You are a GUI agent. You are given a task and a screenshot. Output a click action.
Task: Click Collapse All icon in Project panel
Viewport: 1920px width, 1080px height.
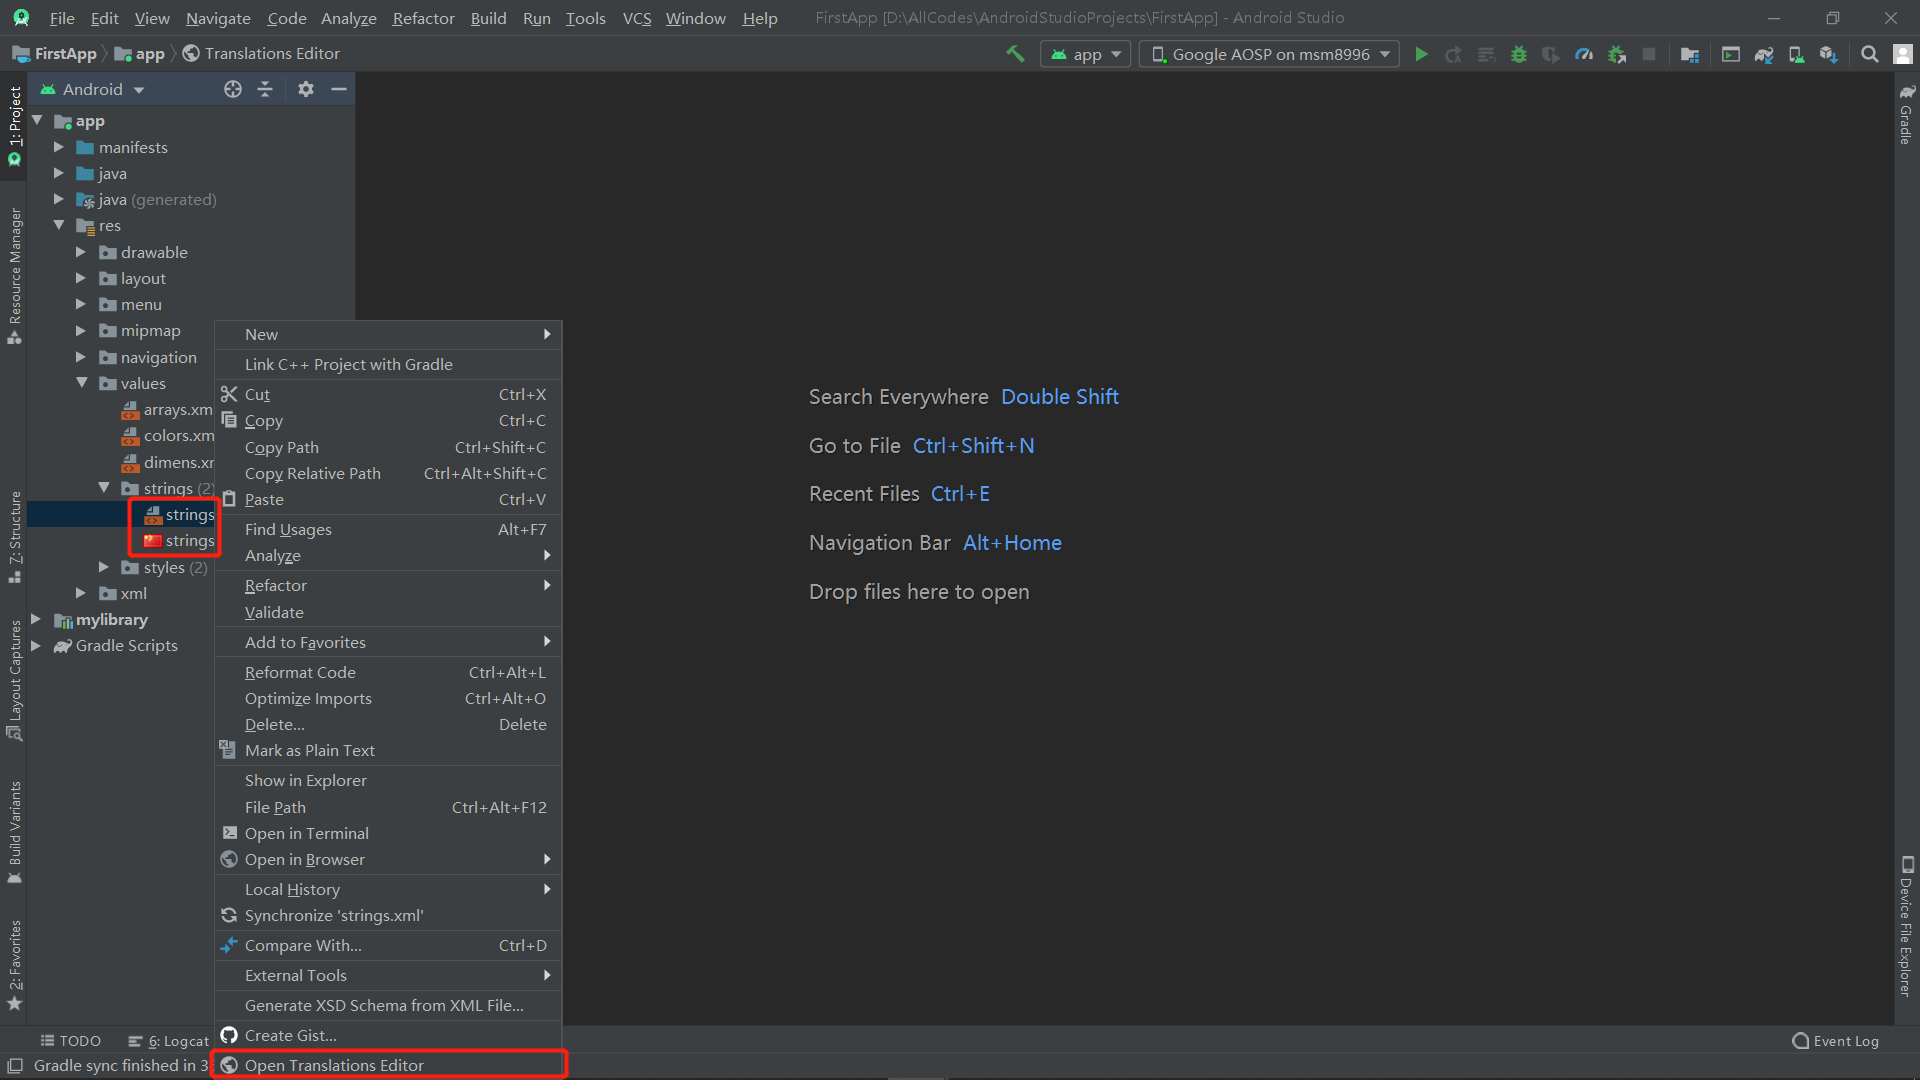tap(265, 89)
